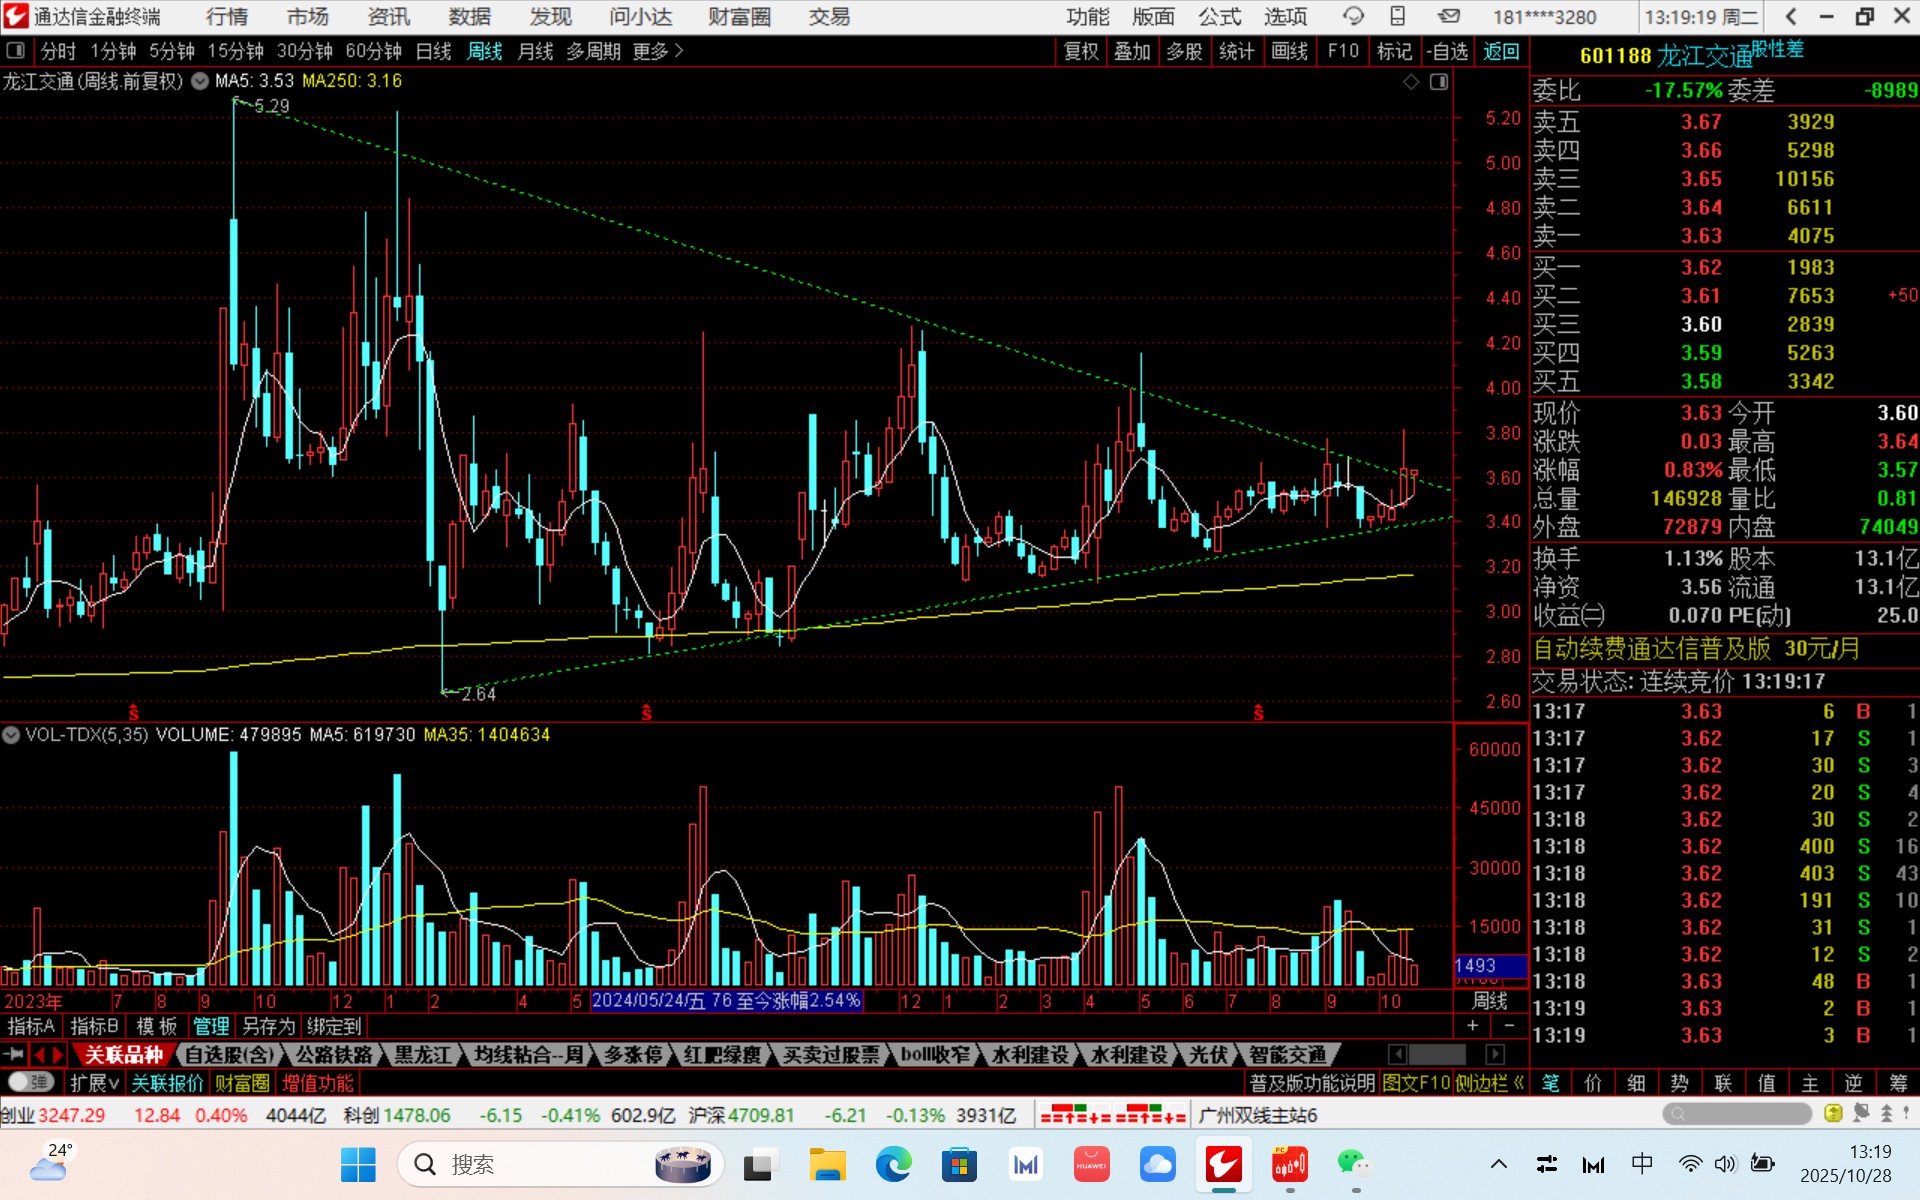Open the message envelope icon
1920x1200 pixels.
pyautogui.click(x=1448, y=16)
